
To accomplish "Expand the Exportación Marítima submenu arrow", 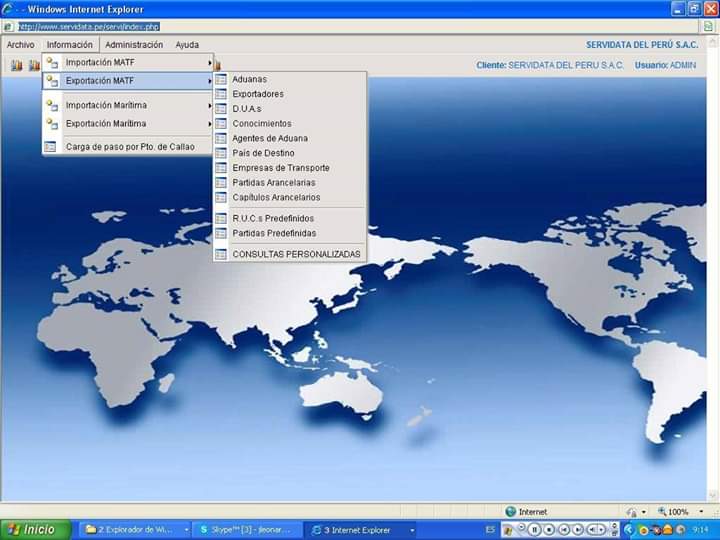I will (x=209, y=124).
